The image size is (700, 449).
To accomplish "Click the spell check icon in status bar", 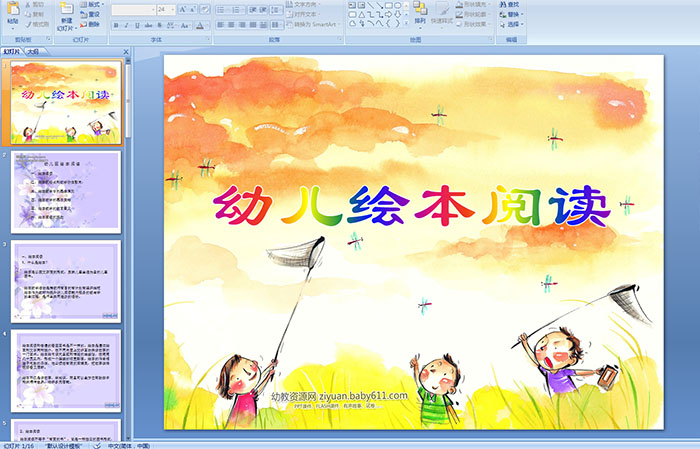I will 97,445.
